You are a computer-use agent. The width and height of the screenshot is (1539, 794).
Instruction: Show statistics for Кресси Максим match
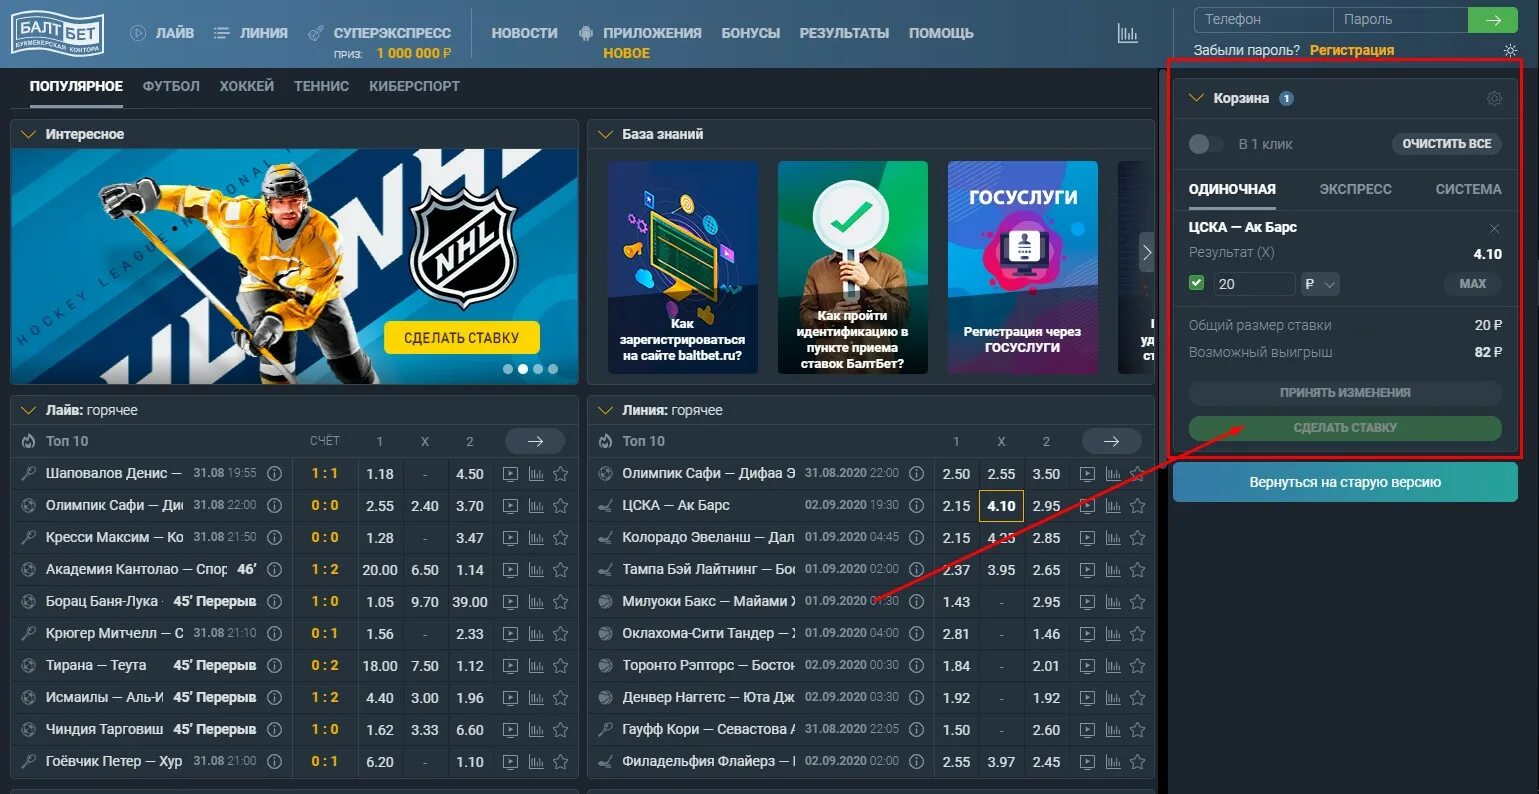536,538
